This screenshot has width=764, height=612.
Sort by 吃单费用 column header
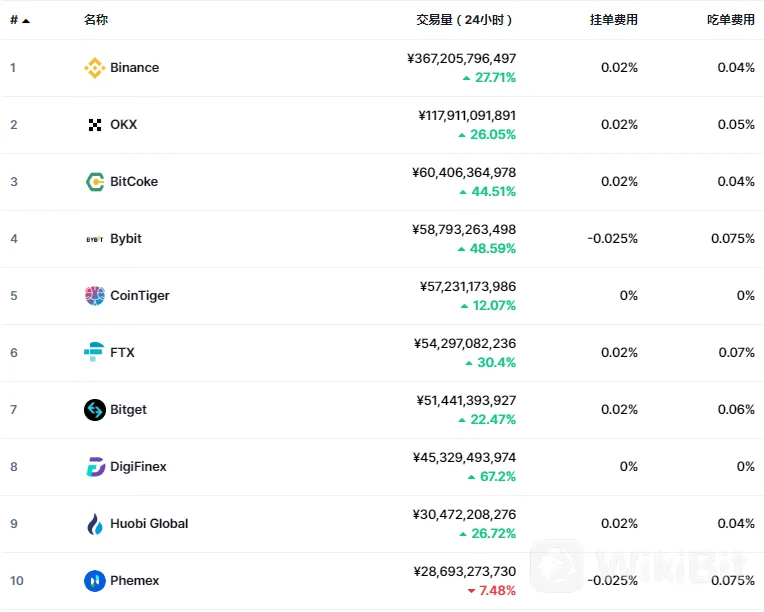[x=730, y=19]
